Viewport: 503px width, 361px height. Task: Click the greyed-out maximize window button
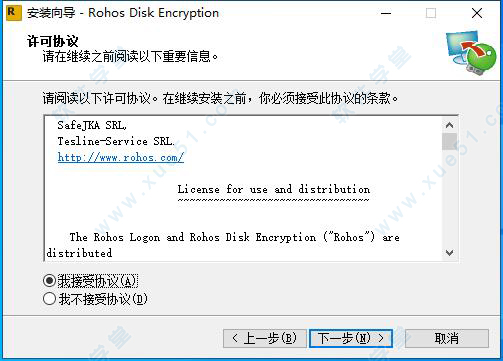431,13
